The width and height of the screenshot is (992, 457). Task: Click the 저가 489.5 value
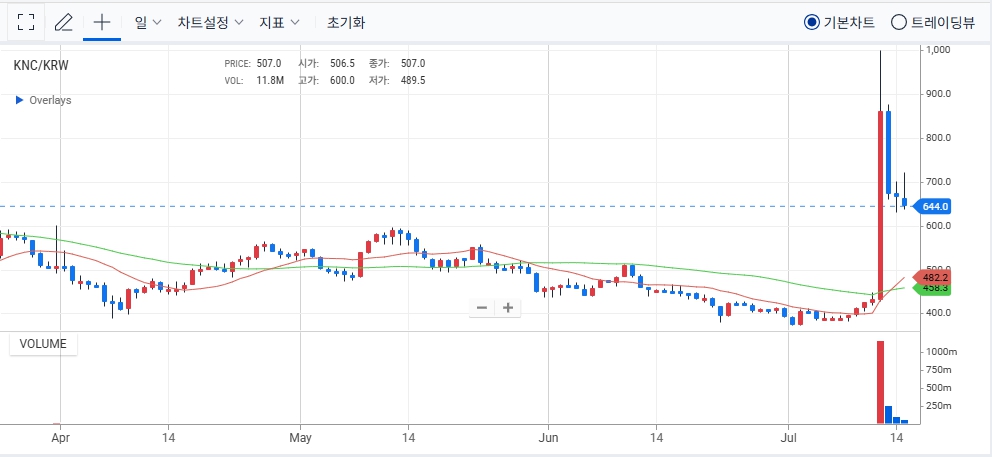click(x=412, y=80)
